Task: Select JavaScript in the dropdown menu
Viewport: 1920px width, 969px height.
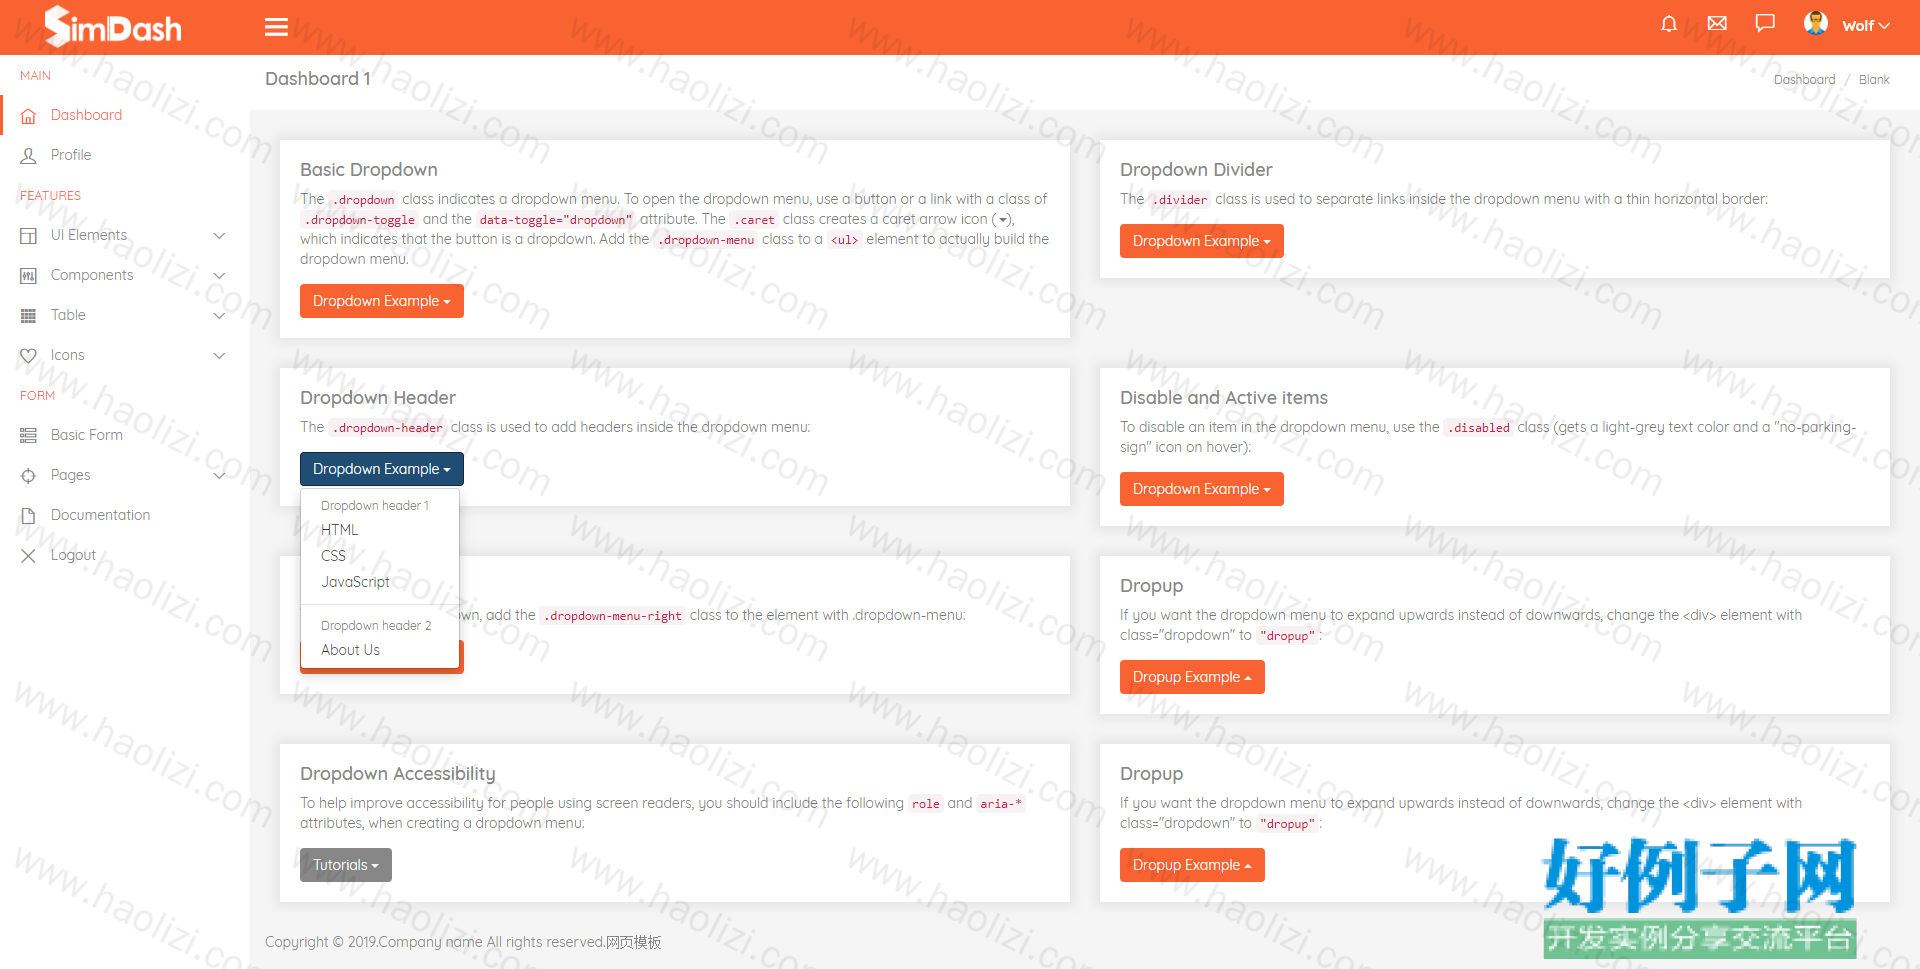Action: pyautogui.click(x=380, y=582)
